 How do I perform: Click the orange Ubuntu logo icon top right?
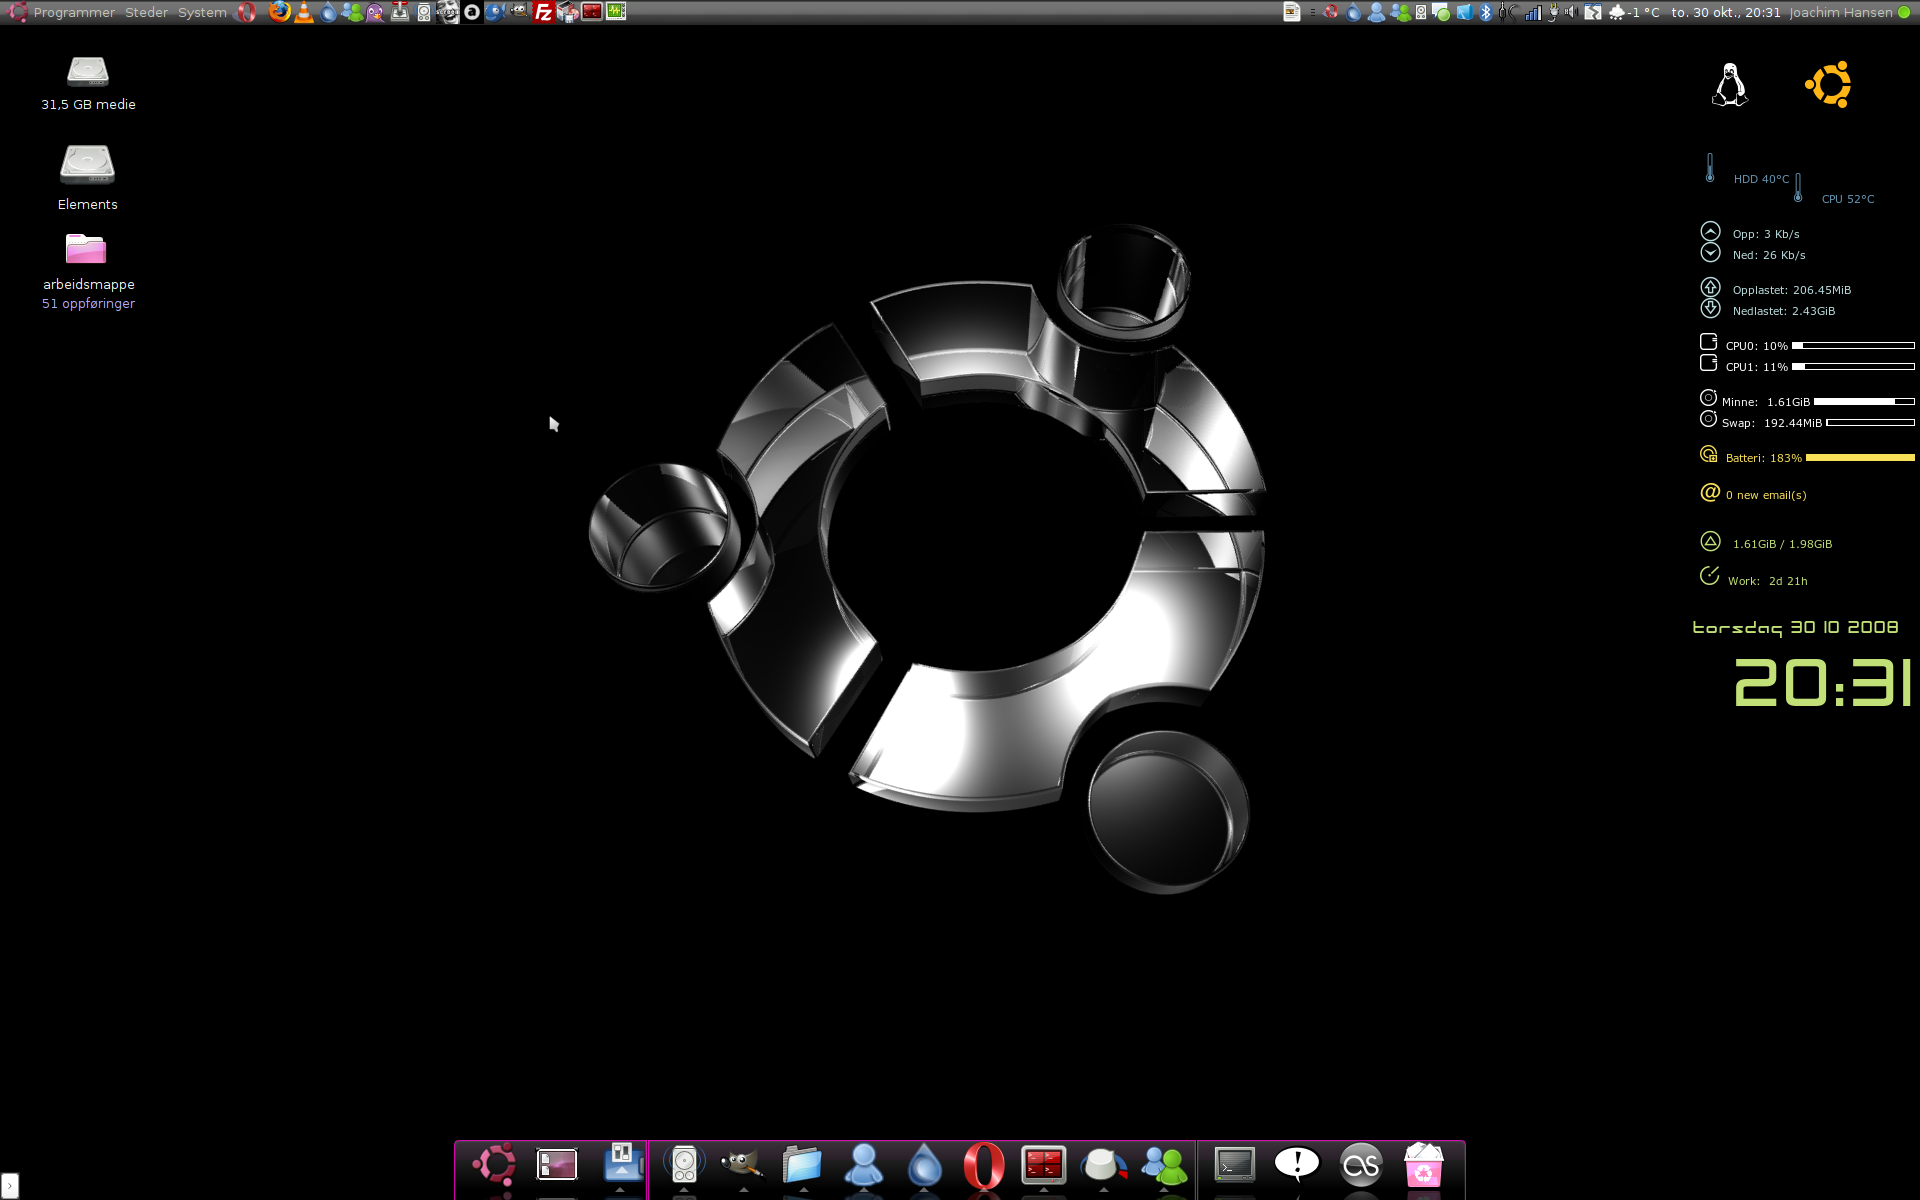1828,85
